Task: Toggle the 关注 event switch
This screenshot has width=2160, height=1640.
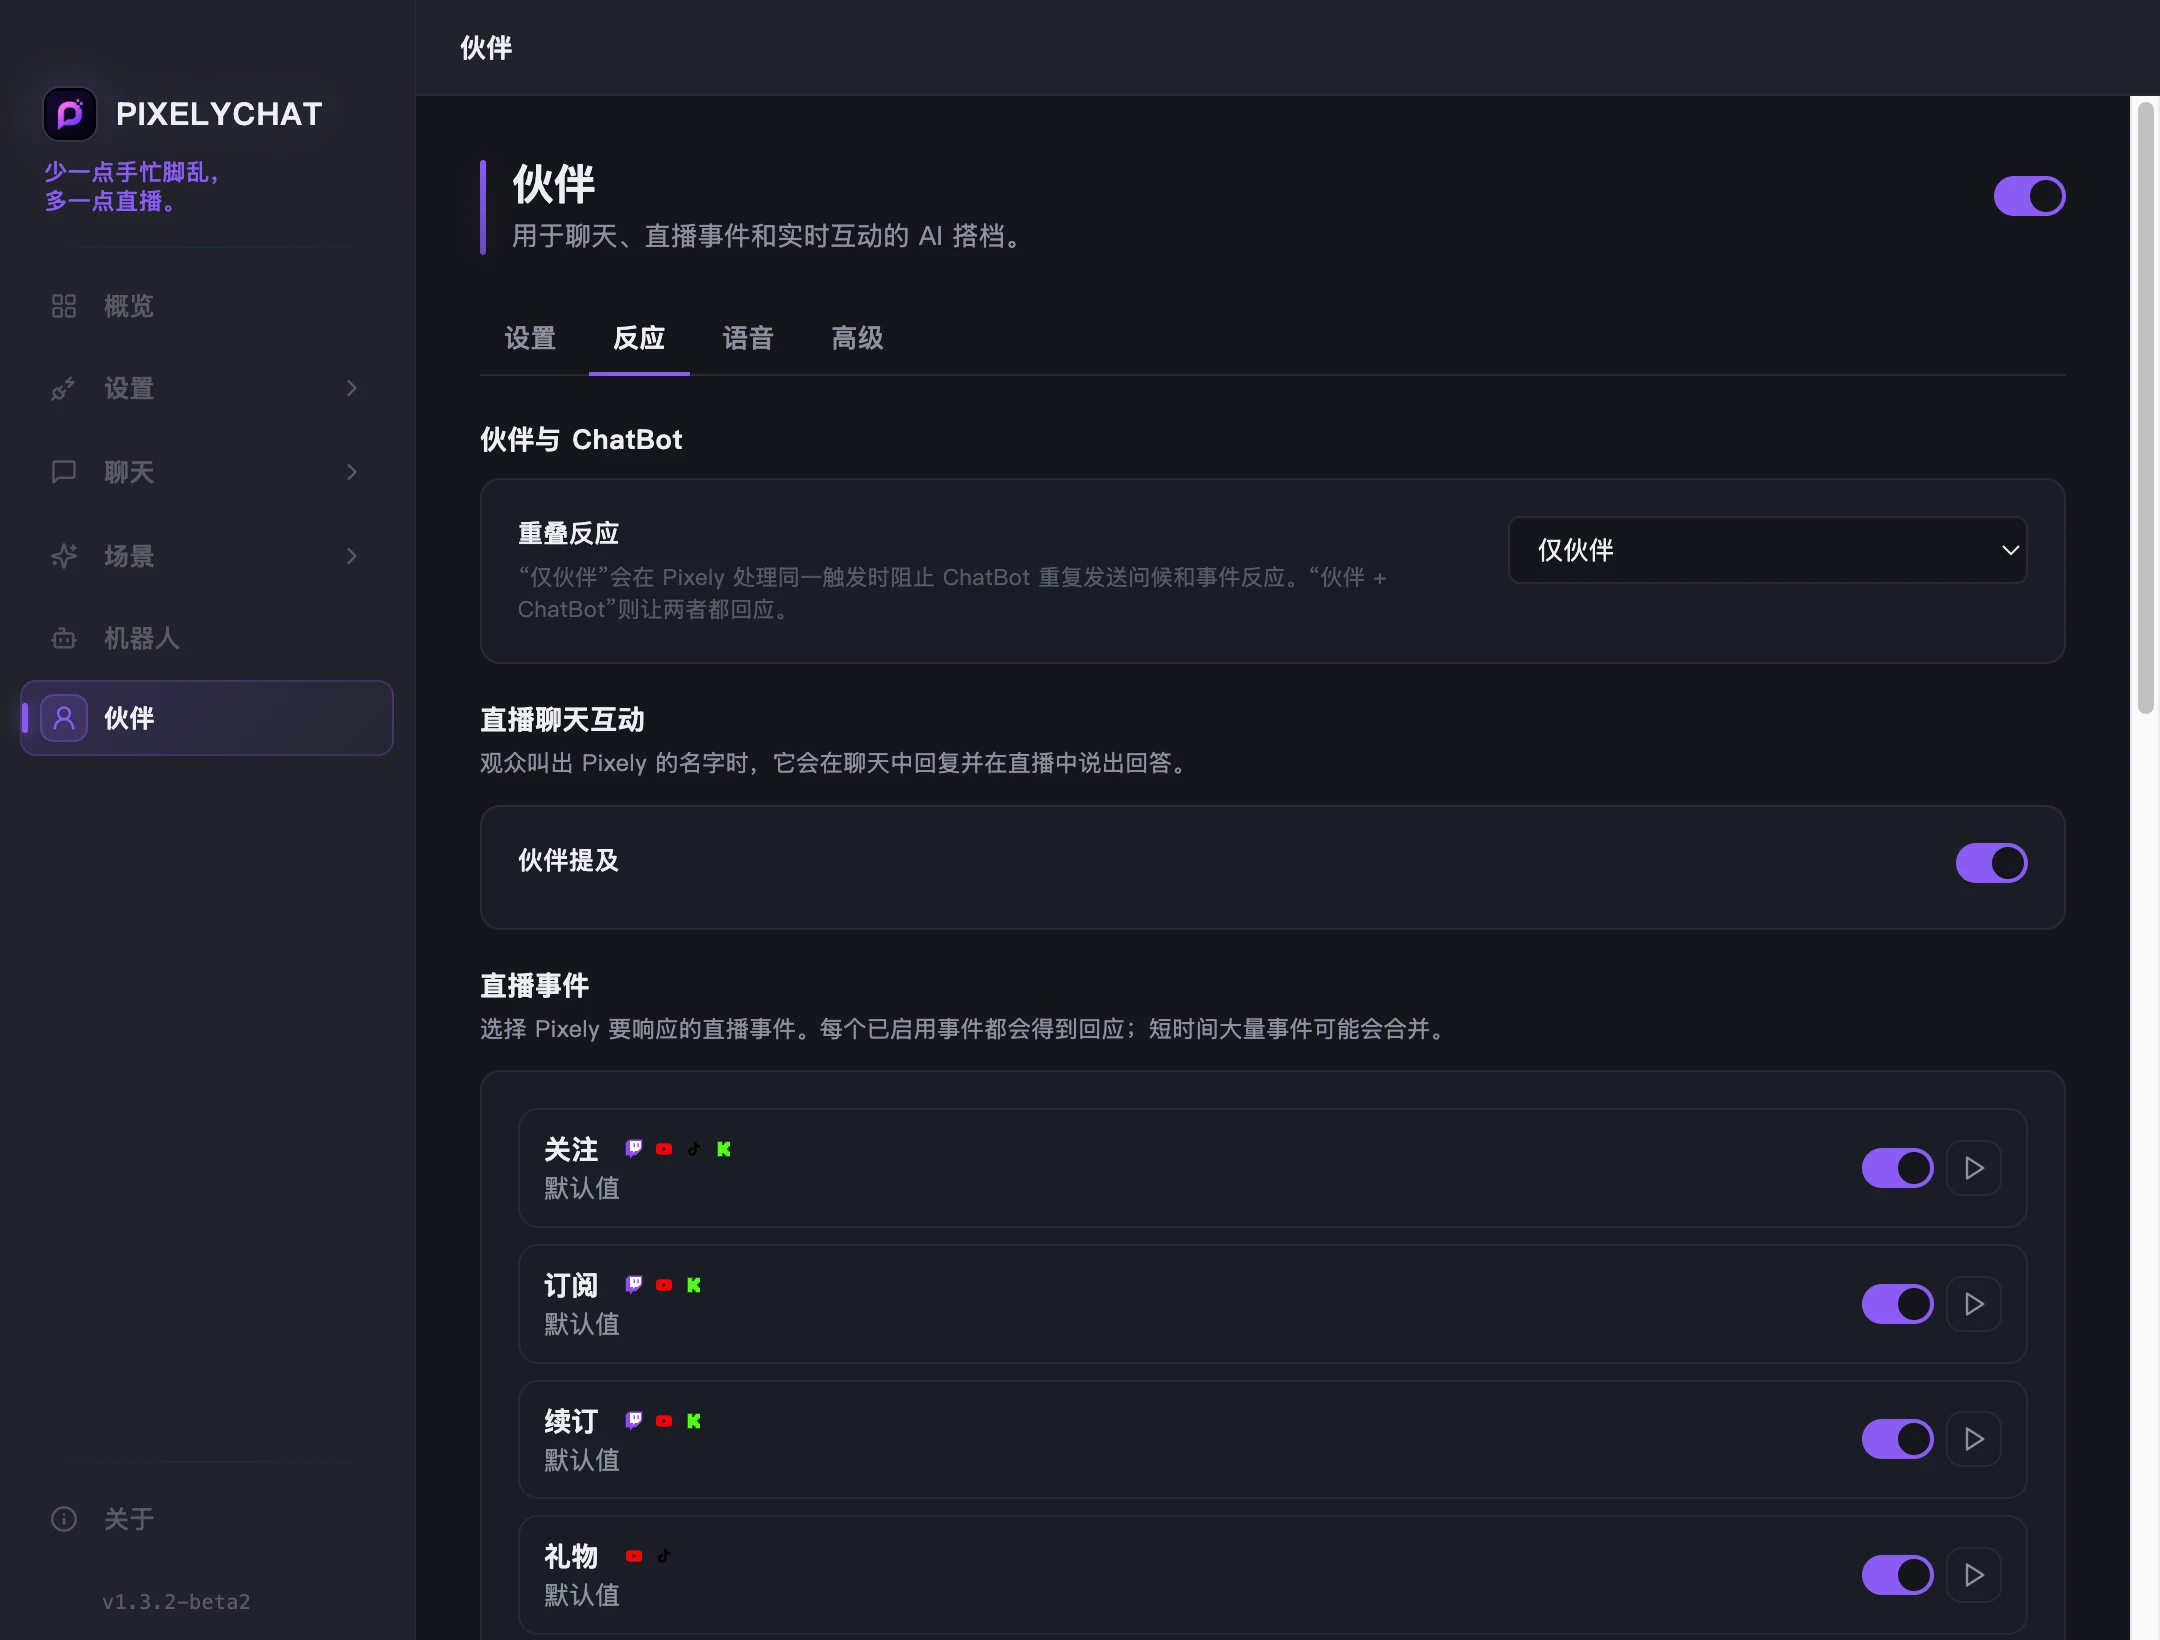Action: pos(1897,1168)
